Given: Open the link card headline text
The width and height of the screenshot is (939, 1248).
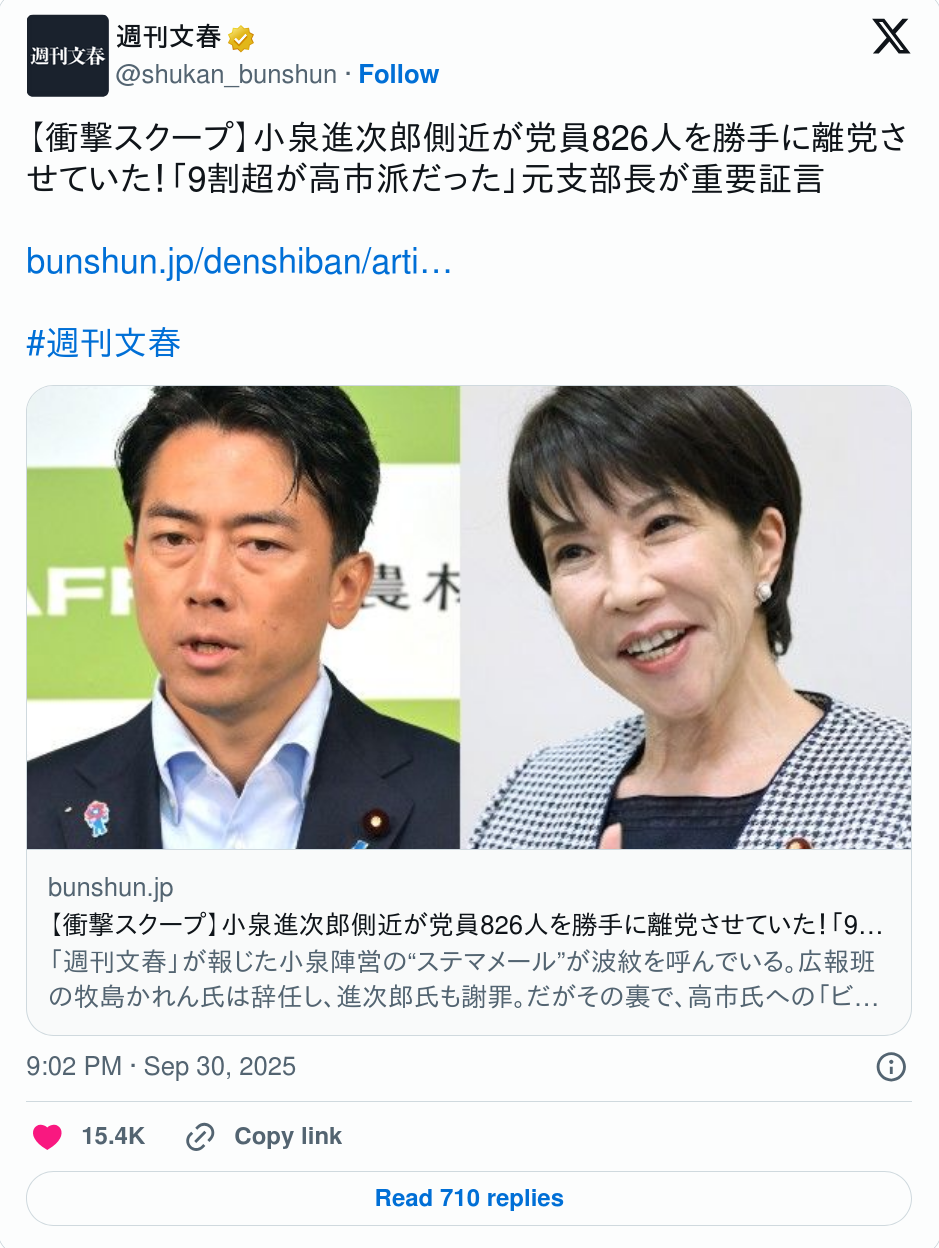Looking at the screenshot, I should pyautogui.click(x=466, y=922).
